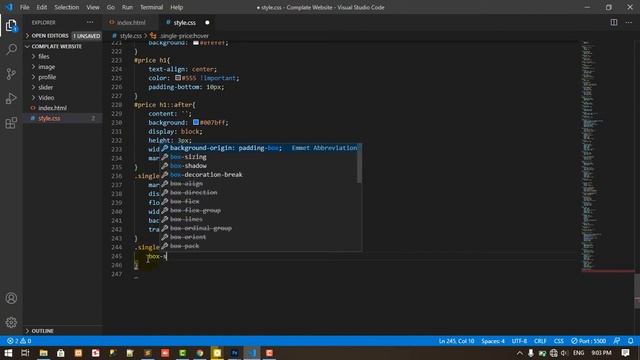Click Spaces: 4 indentation setting
The height and width of the screenshot is (360, 640).
coord(493,341)
